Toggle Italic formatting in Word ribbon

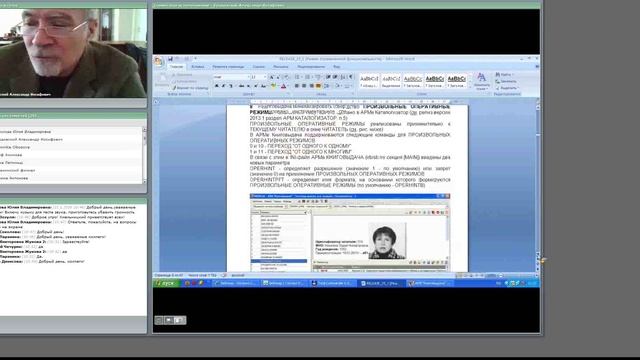click(x=224, y=86)
